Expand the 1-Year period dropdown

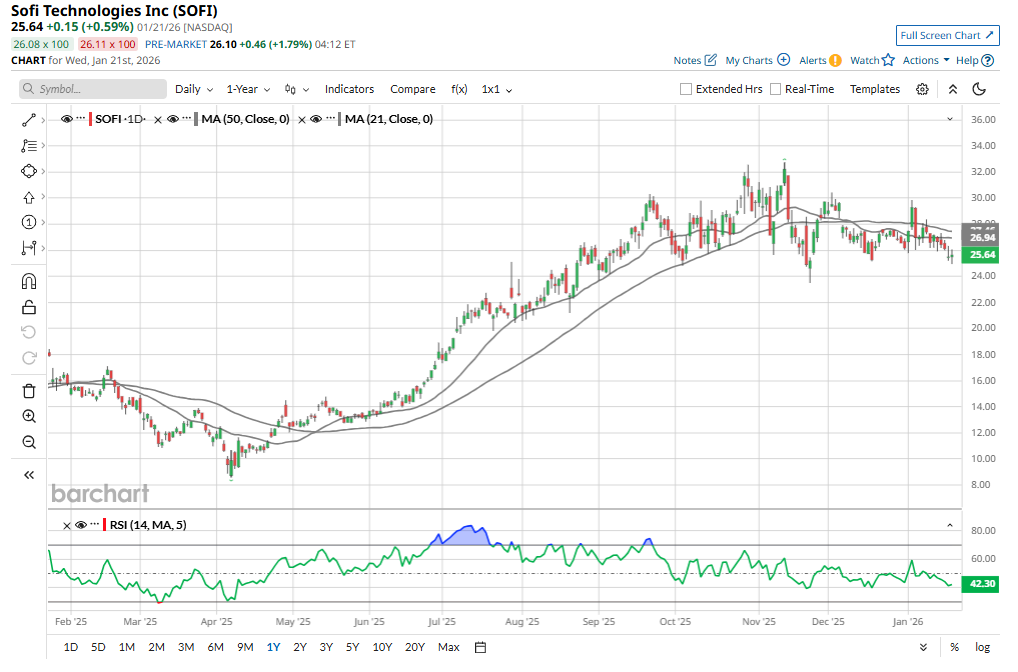tap(248, 89)
